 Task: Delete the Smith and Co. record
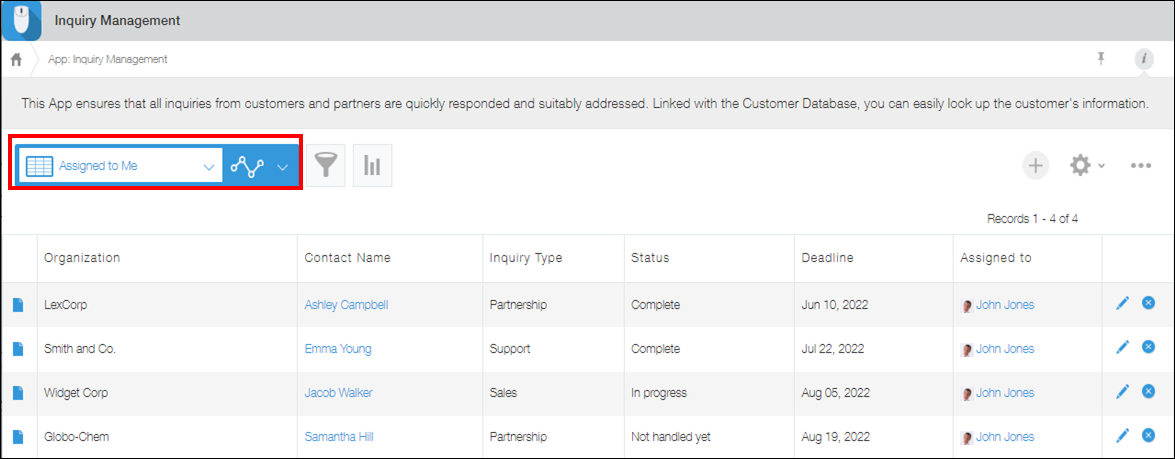click(1148, 348)
